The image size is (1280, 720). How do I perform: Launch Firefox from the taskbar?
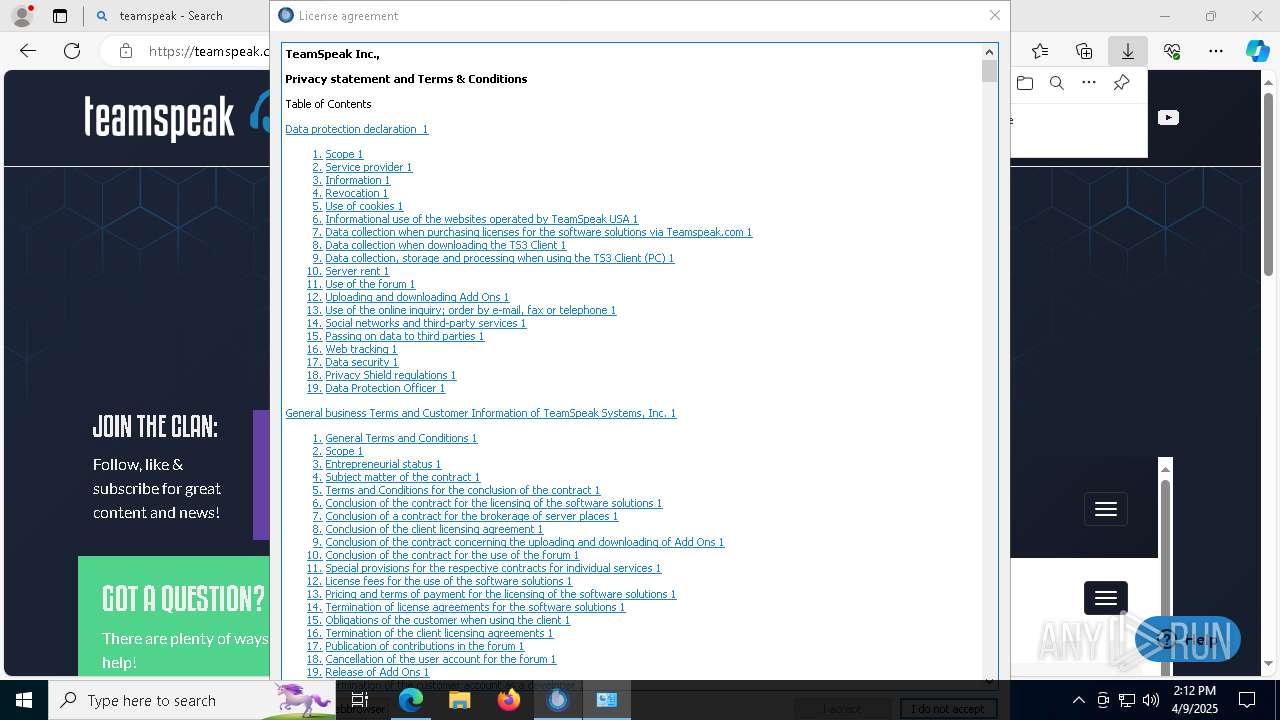coord(509,700)
